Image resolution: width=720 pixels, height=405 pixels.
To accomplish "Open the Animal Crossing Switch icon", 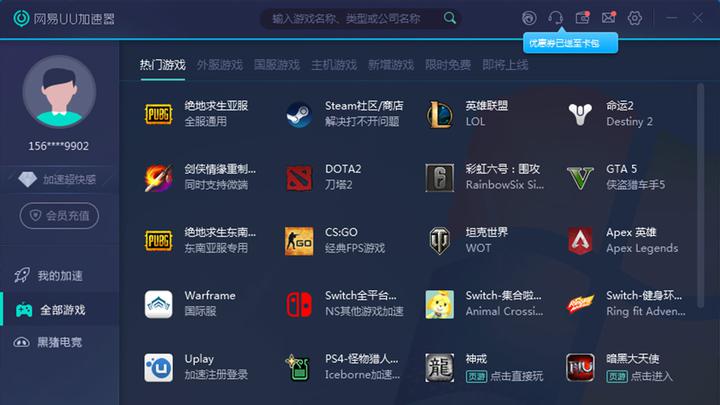I will click(439, 304).
